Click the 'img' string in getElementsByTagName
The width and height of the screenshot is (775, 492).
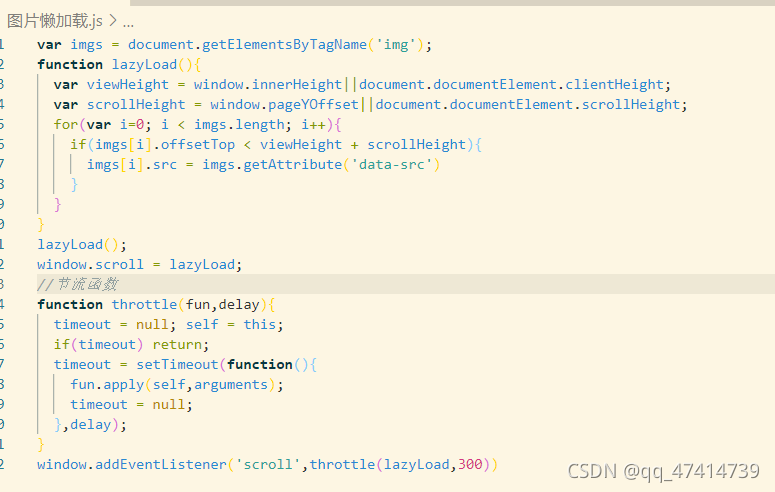(396, 45)
